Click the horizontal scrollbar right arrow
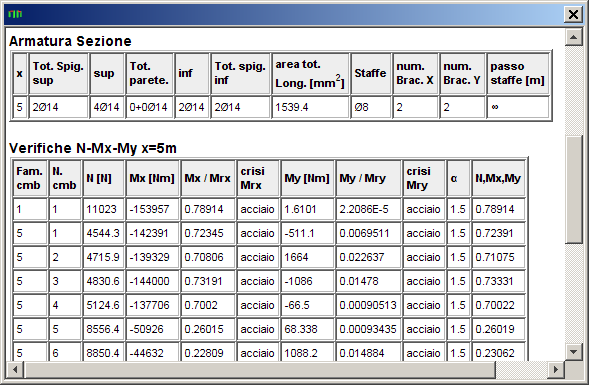Viewport: 589px width, 385px height. tap(556, 370)
